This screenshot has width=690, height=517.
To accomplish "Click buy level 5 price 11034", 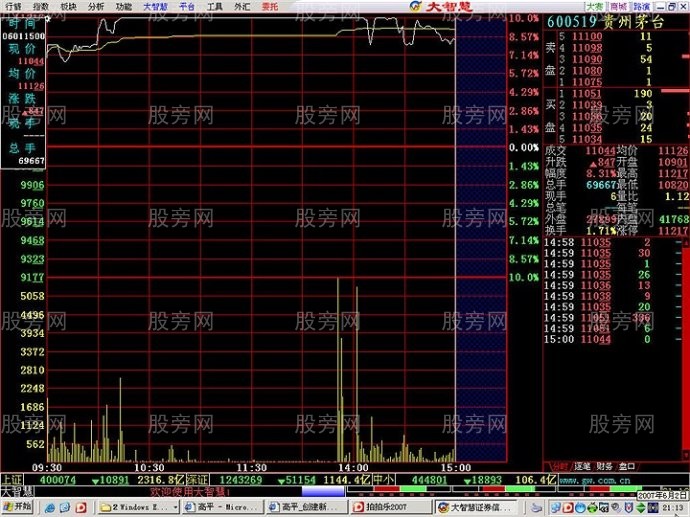I will click(587, 139).
